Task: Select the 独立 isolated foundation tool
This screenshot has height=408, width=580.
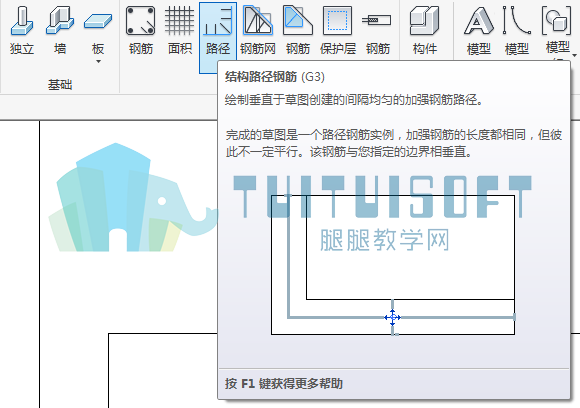Action: point(22,30)
